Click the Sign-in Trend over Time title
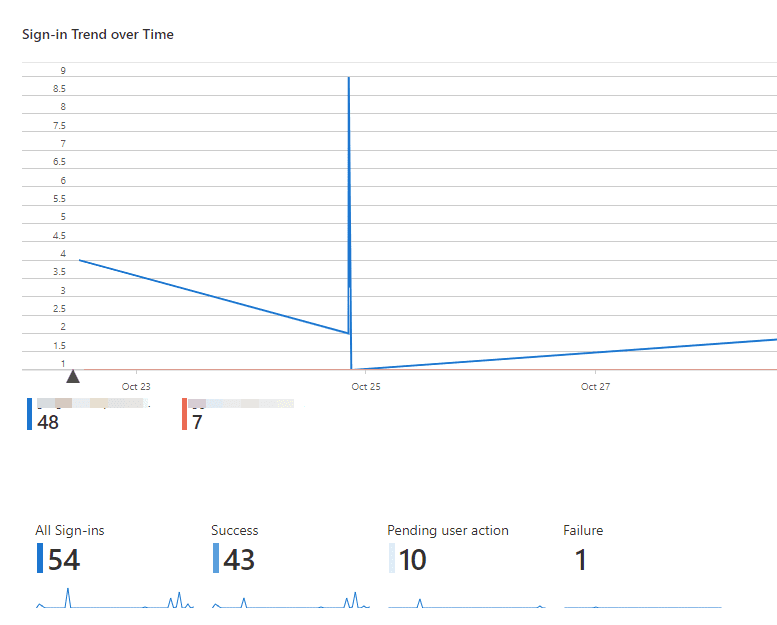The image size is (777, 625). (x=98, y=35)
